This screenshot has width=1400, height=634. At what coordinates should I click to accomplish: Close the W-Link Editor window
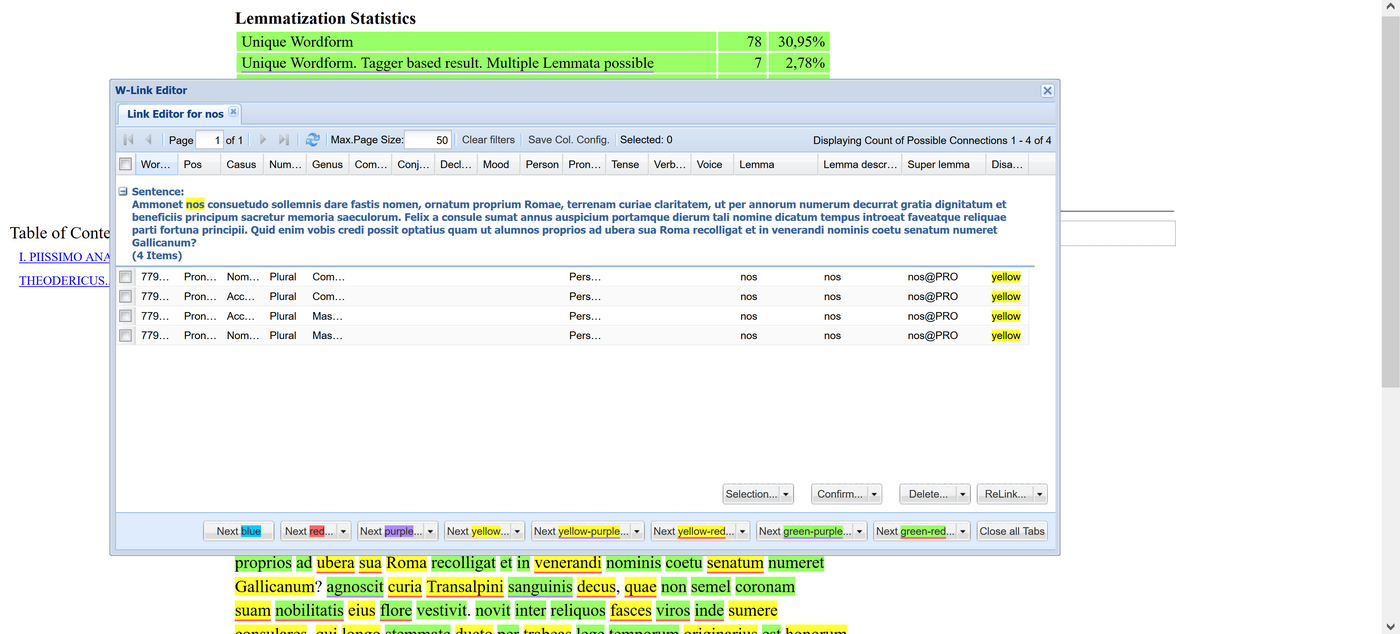1047,90
